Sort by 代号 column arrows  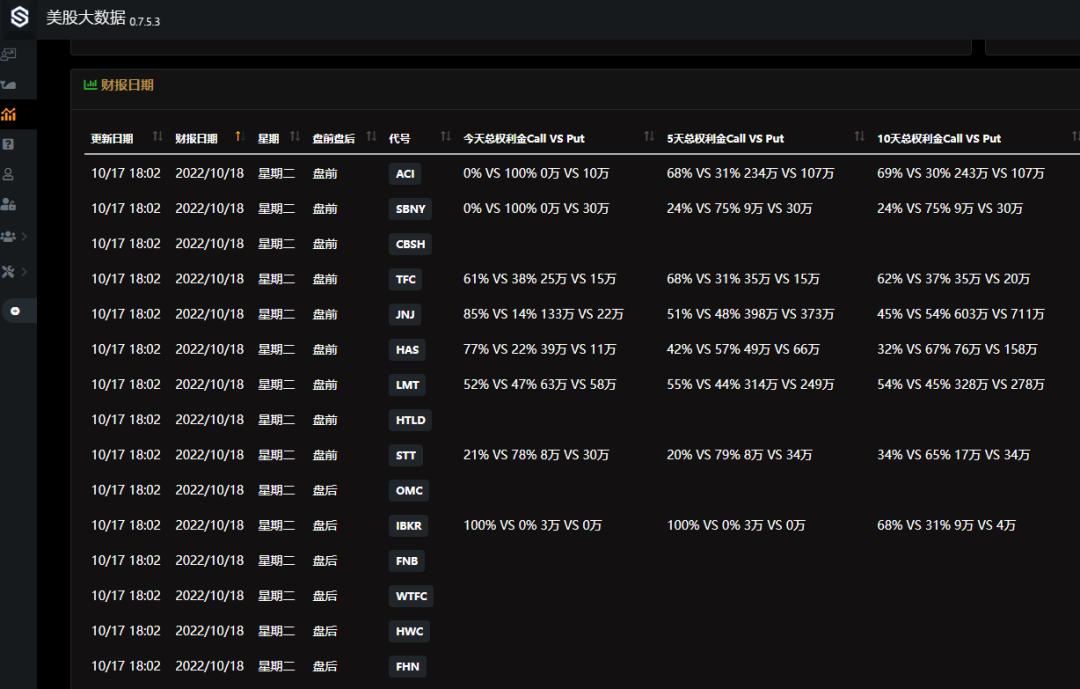point(446,136)
